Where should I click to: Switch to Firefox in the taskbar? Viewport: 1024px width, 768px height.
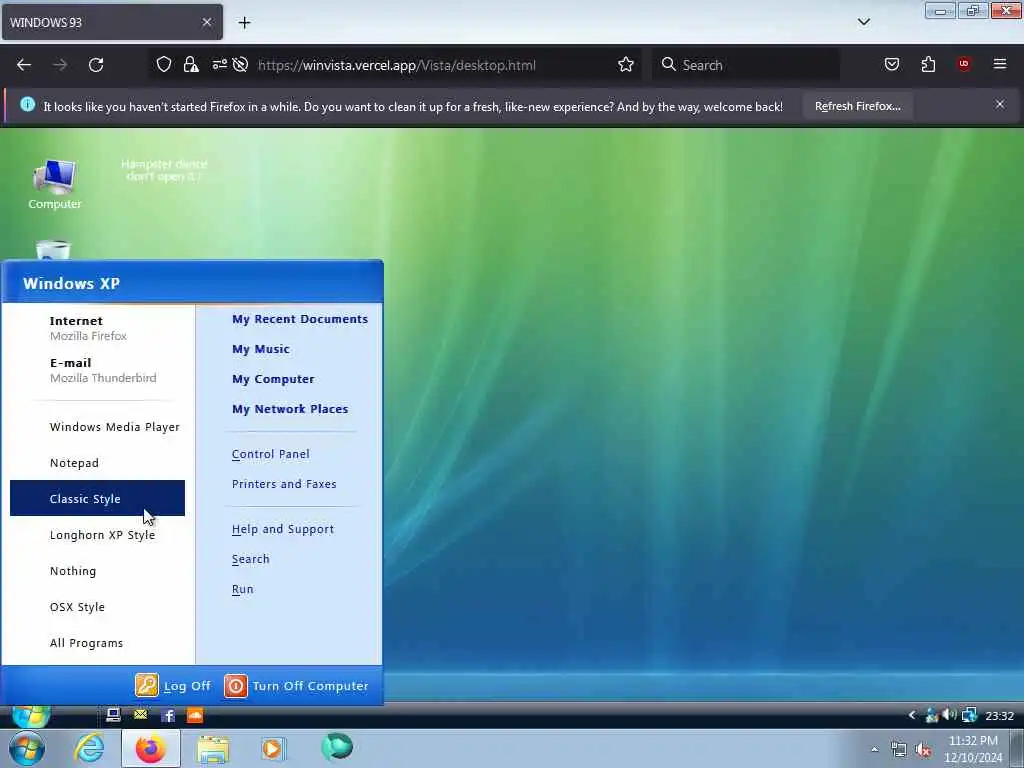coord(150,748)
